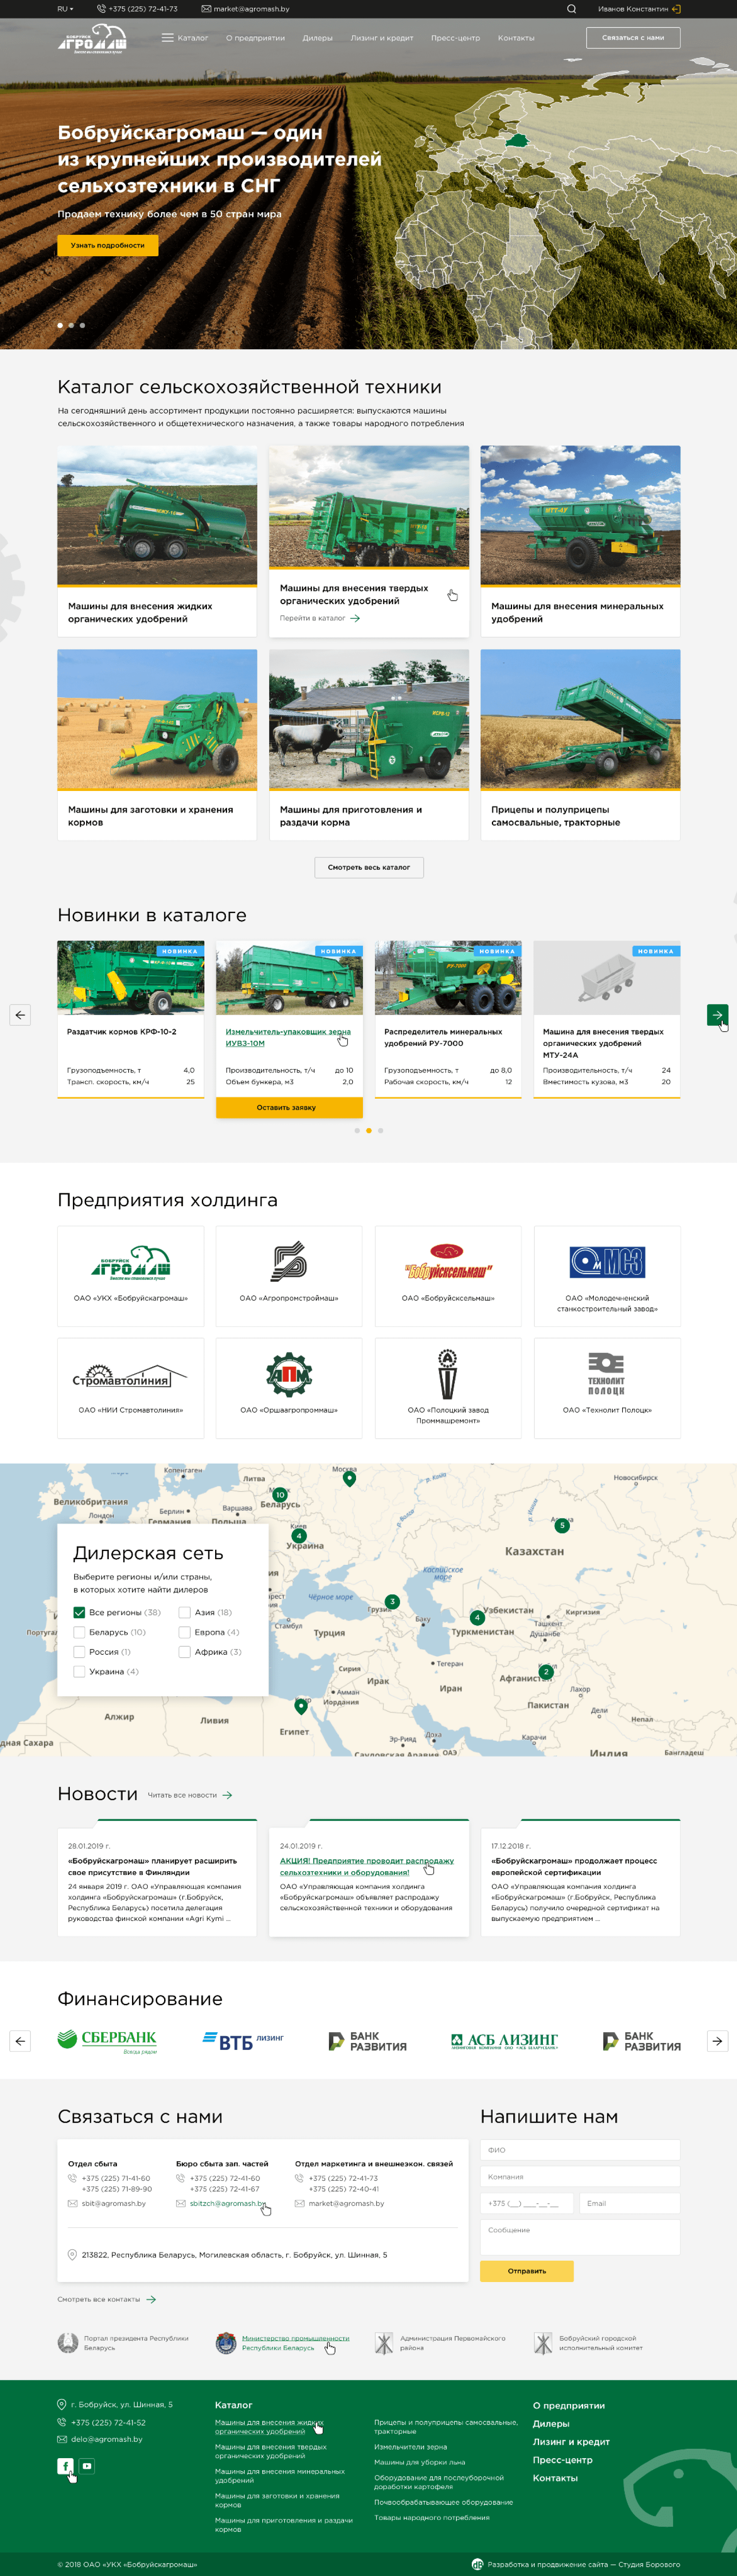Open the Бобруйскагромаш logo home link

point(92,38)
